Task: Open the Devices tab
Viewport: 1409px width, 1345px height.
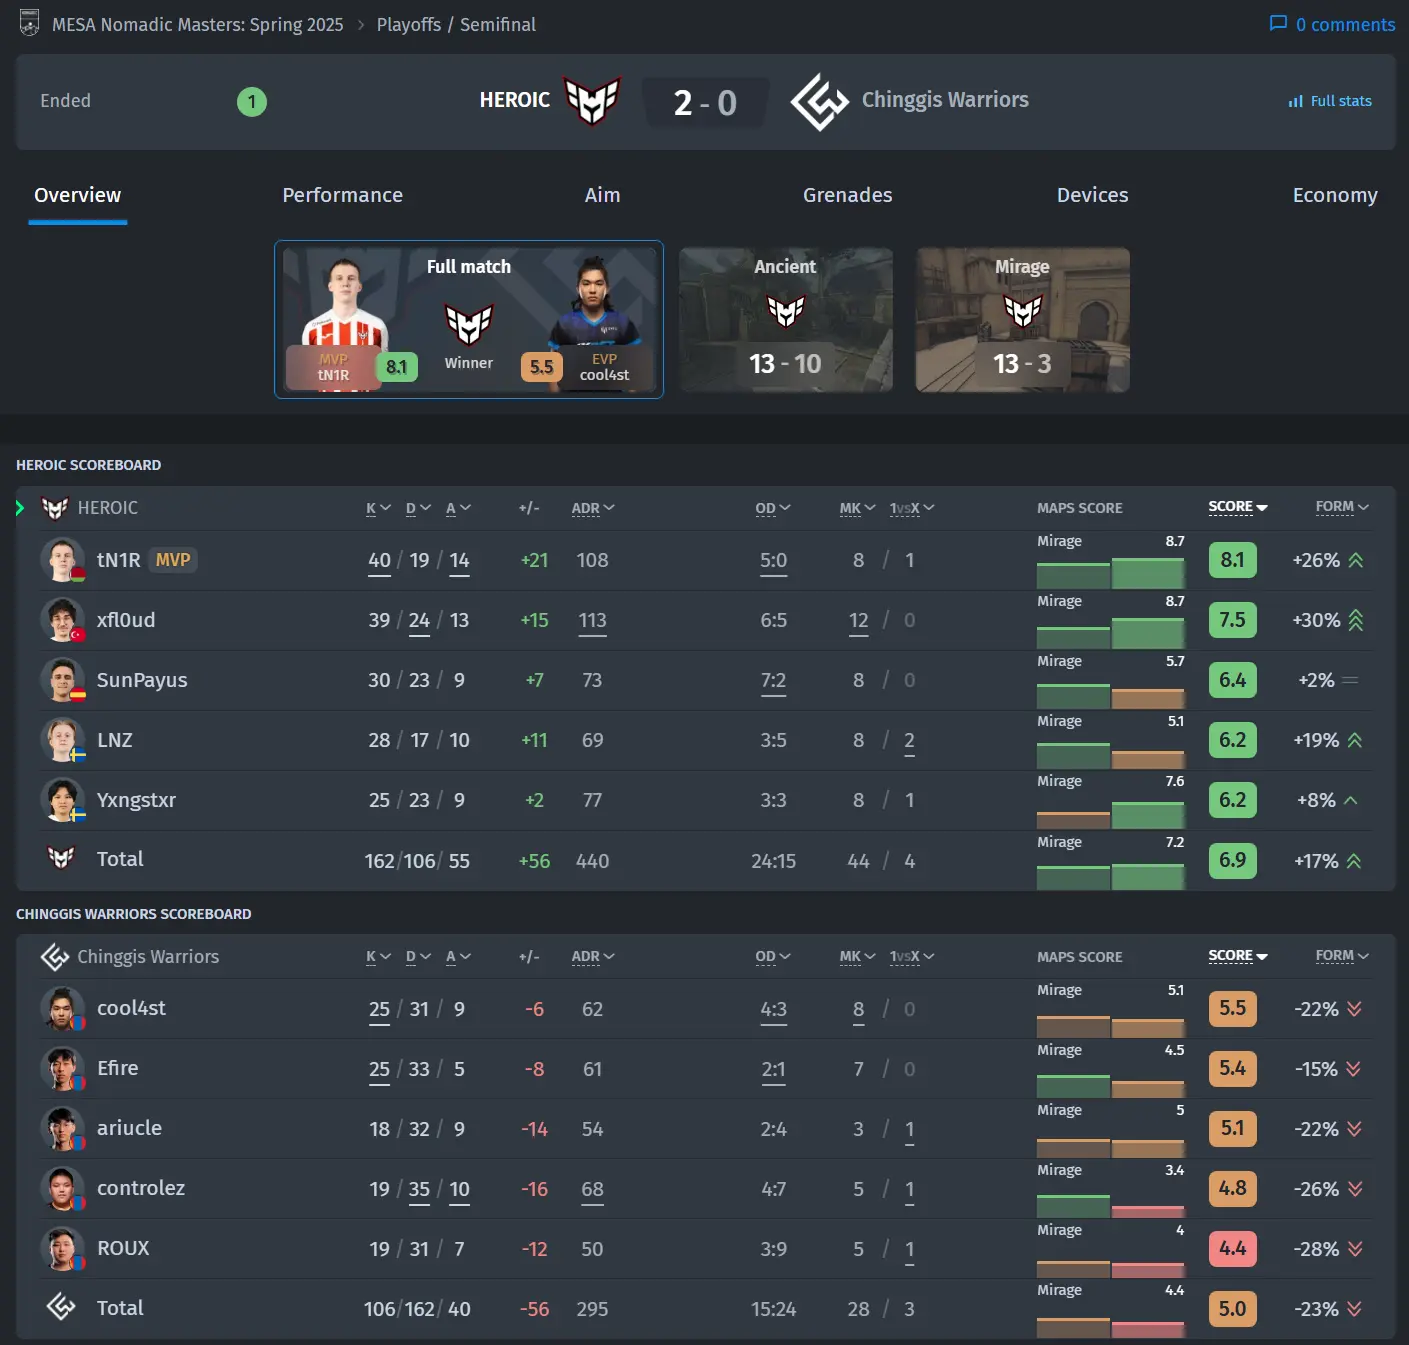Action: 1093,195
